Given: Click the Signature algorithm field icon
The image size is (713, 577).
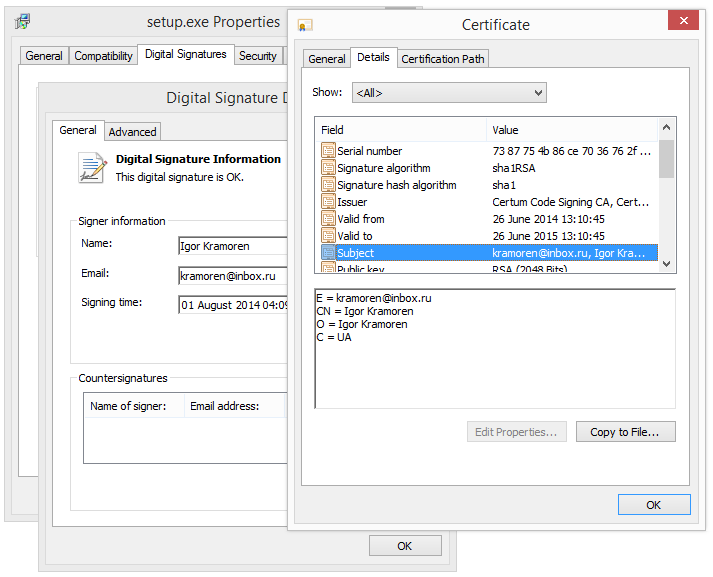Looking at the screenshot, I should coord(328,168).
